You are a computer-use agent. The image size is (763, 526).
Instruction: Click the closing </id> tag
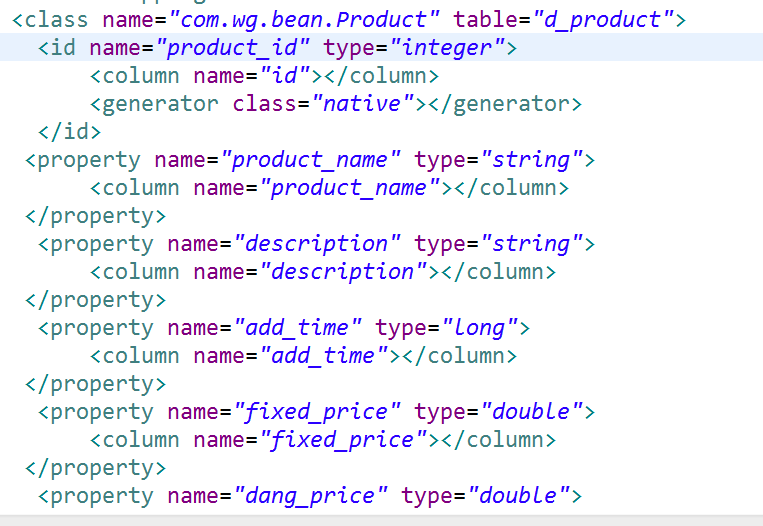(x=70, y=132)
